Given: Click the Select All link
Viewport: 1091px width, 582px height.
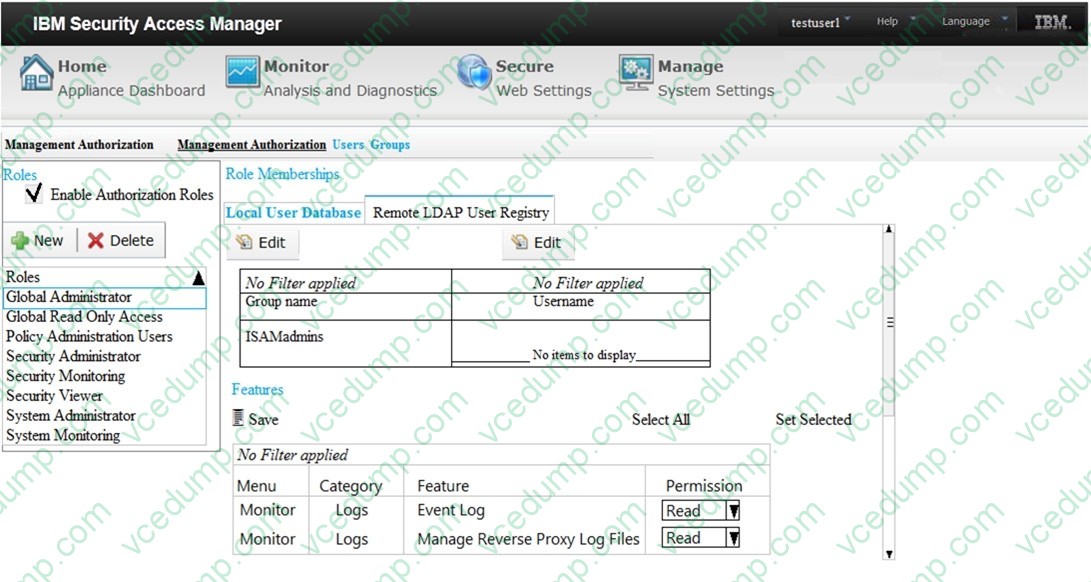Looking at the screenshot, I should 660,420.
